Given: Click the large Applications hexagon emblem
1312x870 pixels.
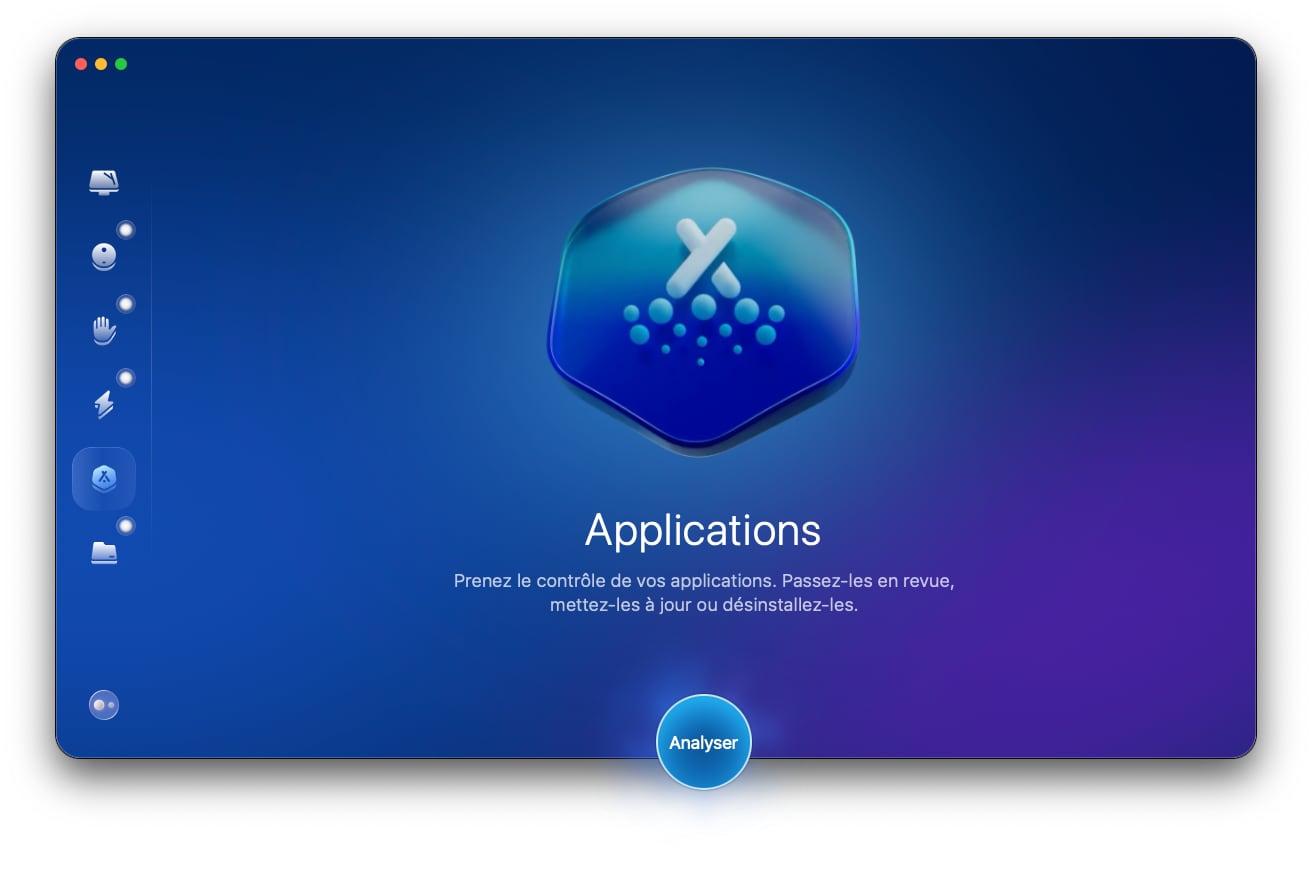Looking at the screenshot, I should (702, 310).
